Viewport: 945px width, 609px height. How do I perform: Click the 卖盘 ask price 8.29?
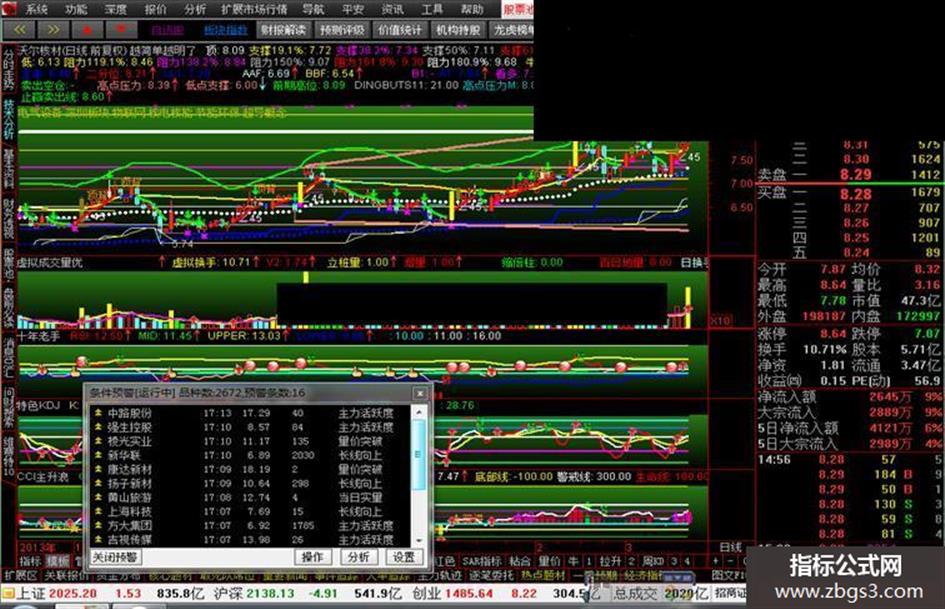pyautogui.click(x=856, y=175)
